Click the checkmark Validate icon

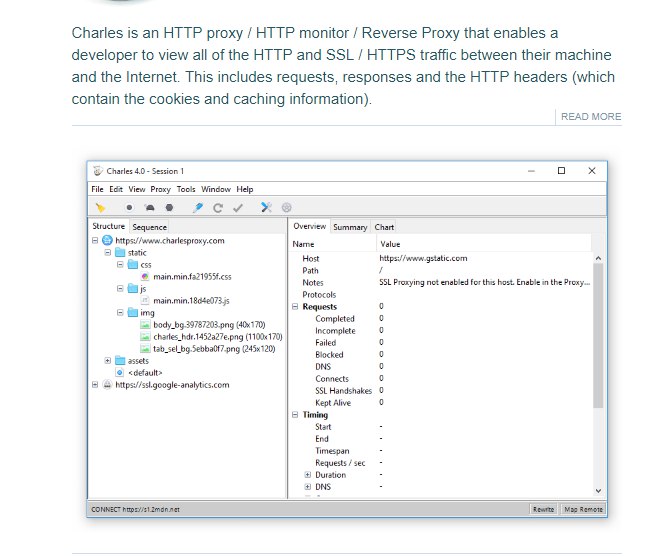click(x=238, y=208)
